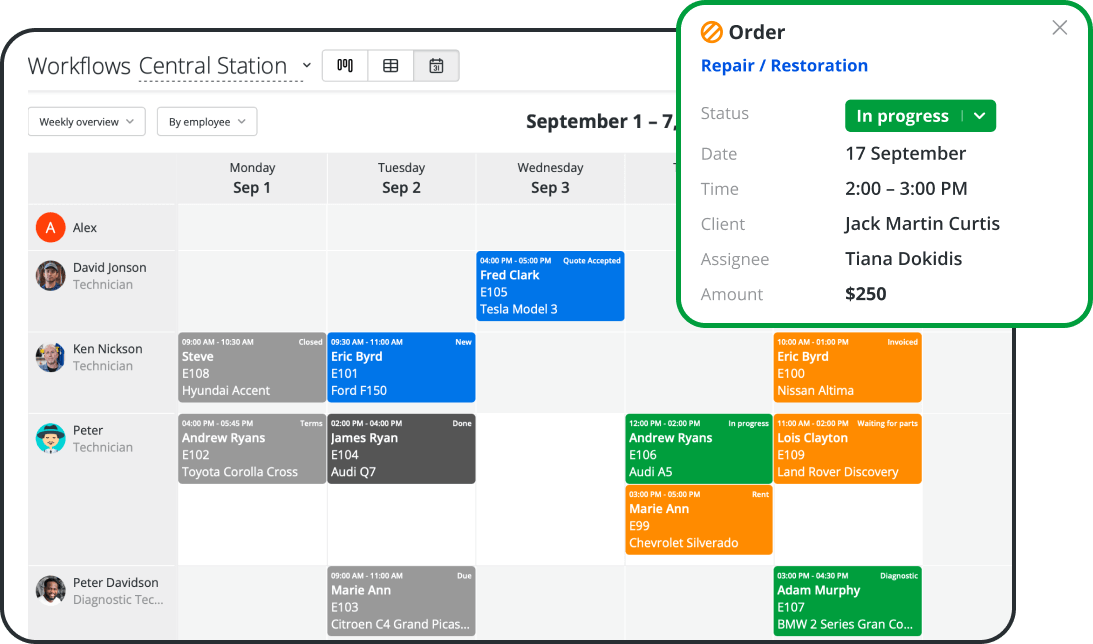The width and height of the screenshot is (1093, 644).
Task: Select the calendar view icon
Action: pos(436,65)
